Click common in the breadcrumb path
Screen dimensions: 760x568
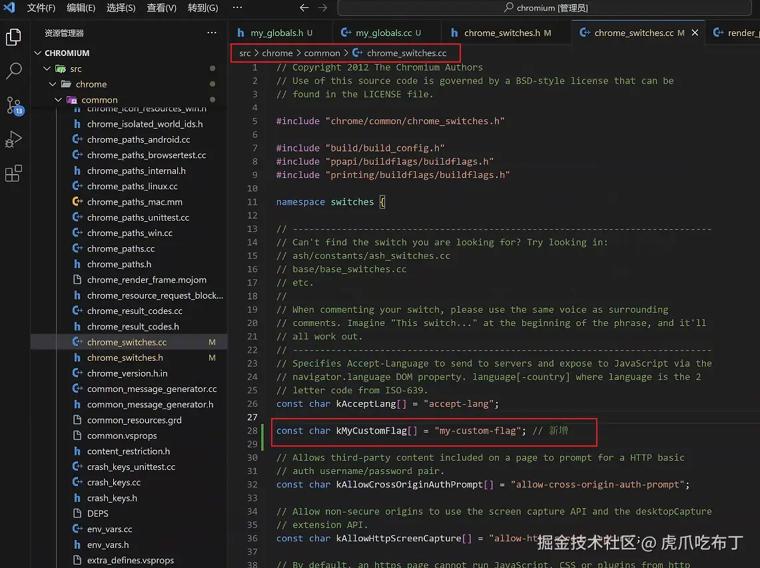pos(322,53)
